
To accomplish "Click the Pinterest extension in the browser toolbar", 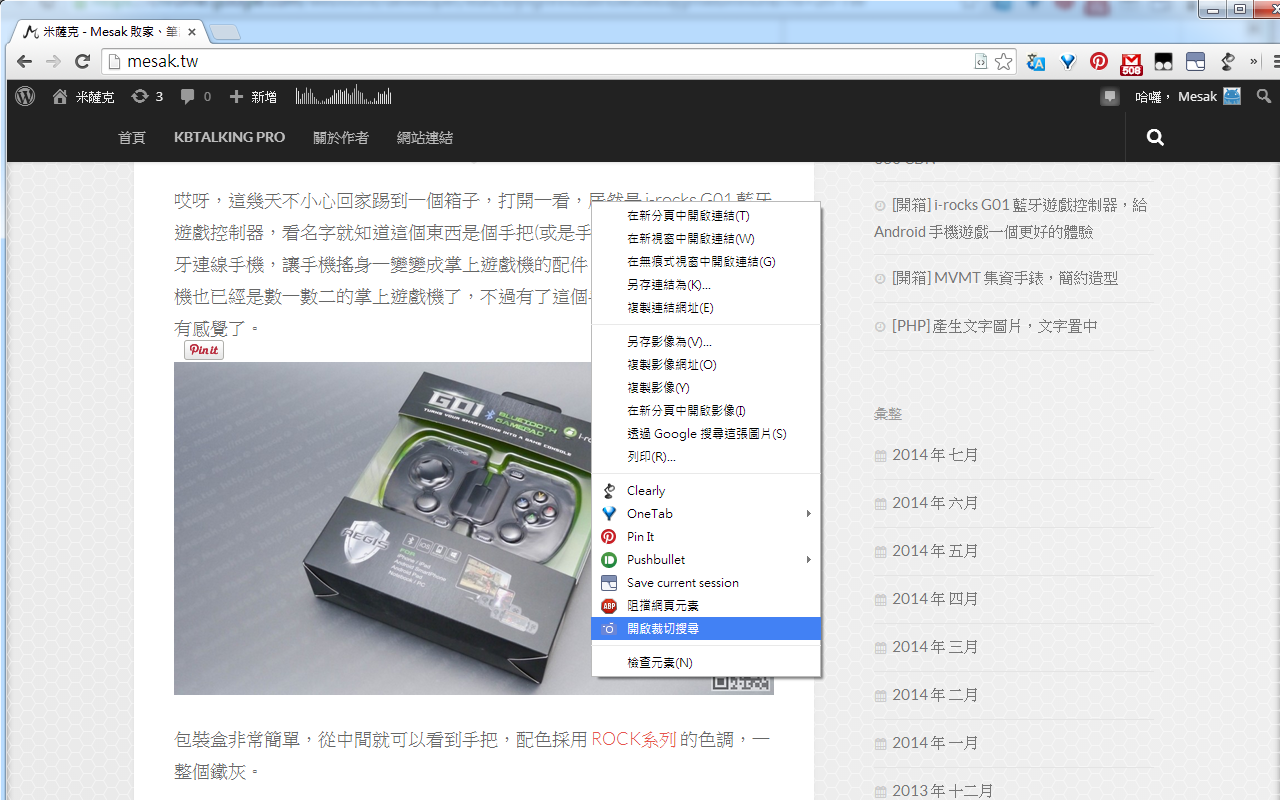I will click(1099, 61).
